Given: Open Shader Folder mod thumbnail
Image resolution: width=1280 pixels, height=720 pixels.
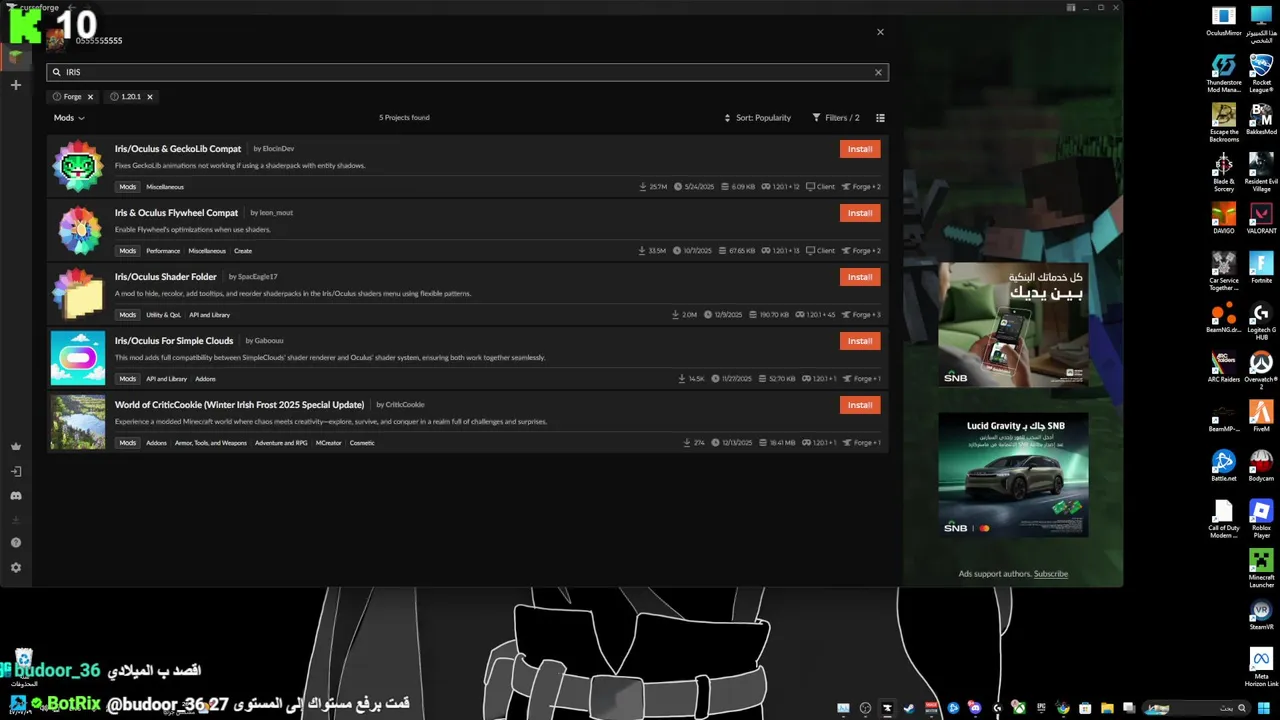Looking at the screenshot, I should 78,294.
